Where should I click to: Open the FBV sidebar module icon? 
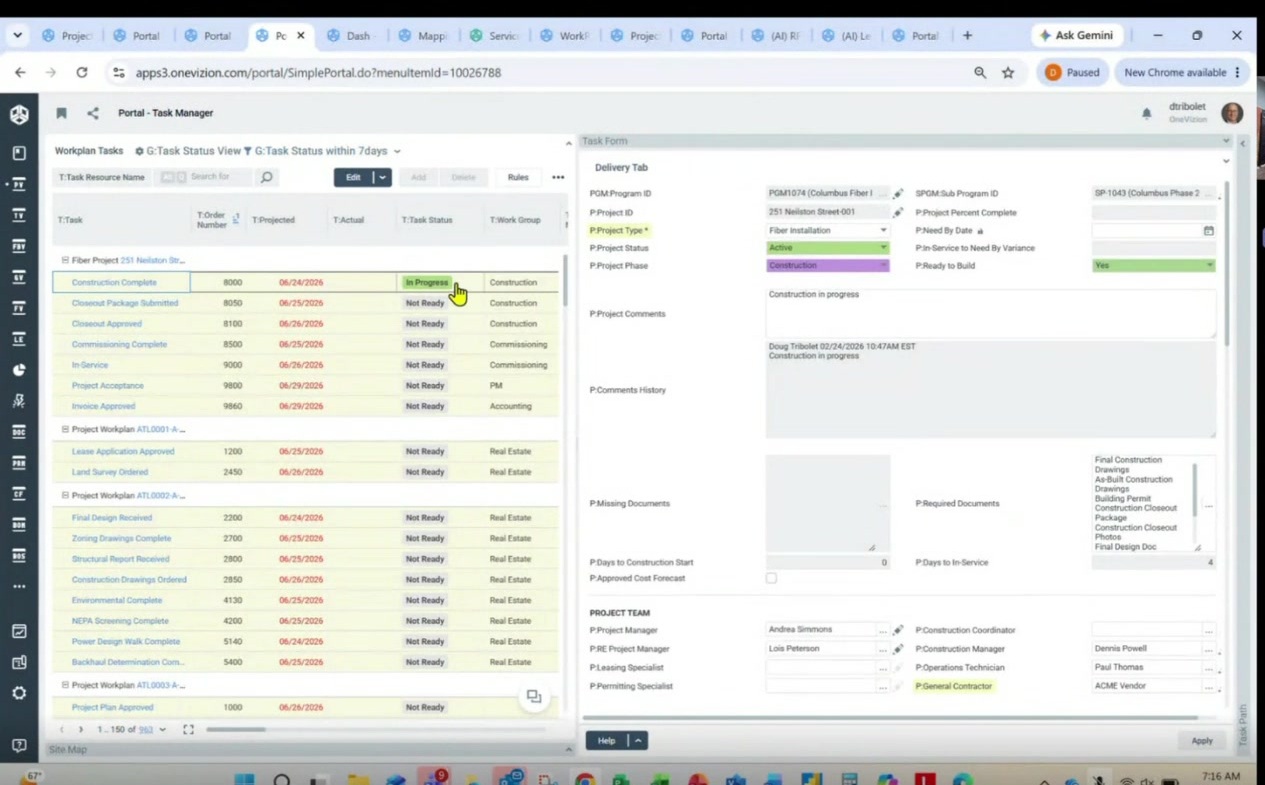tap(19, 246)
